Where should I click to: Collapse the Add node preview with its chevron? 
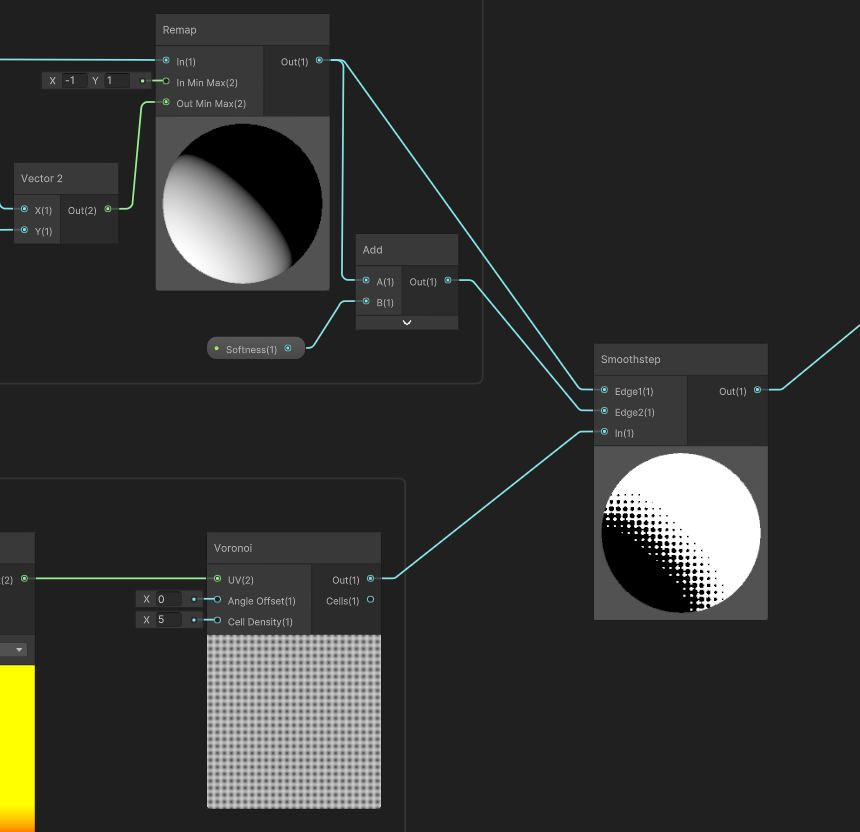point(406,321)
